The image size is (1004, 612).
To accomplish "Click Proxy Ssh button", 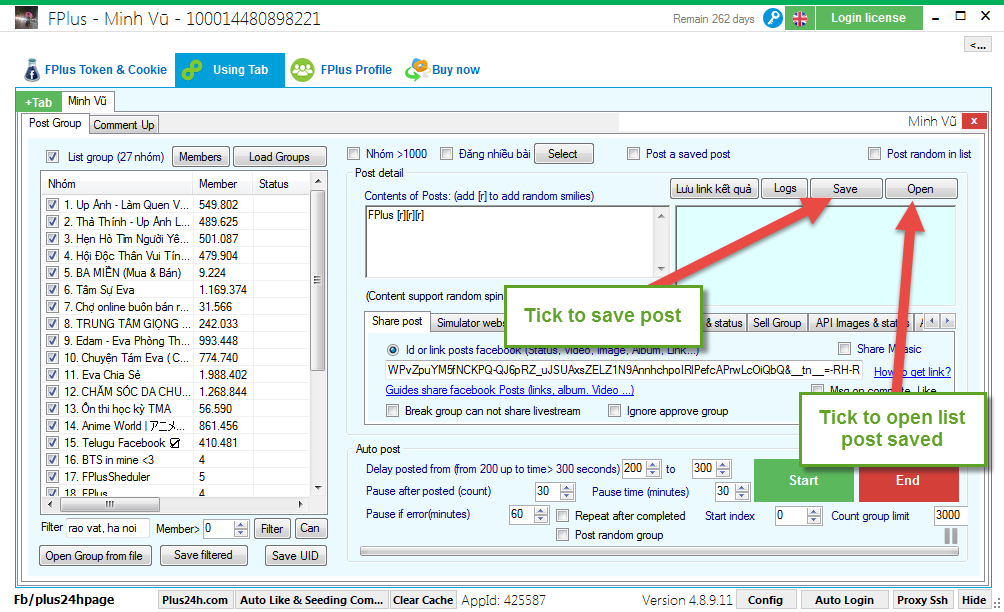I will tap(922, 600).
